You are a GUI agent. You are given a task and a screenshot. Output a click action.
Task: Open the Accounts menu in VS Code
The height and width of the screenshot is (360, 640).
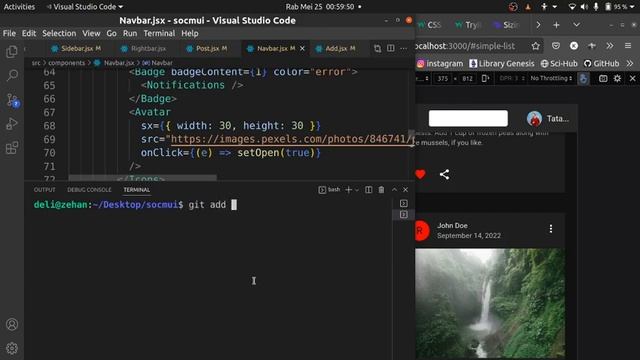12,324
